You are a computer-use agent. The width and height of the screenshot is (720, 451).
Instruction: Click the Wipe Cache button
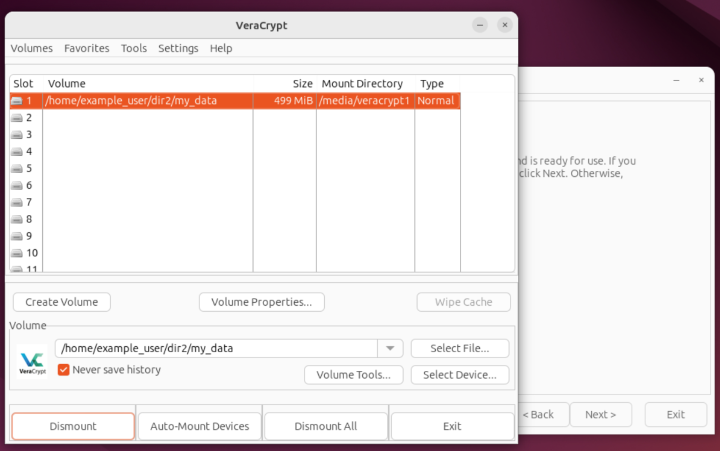pyautogui.click(x=463, y=302)
